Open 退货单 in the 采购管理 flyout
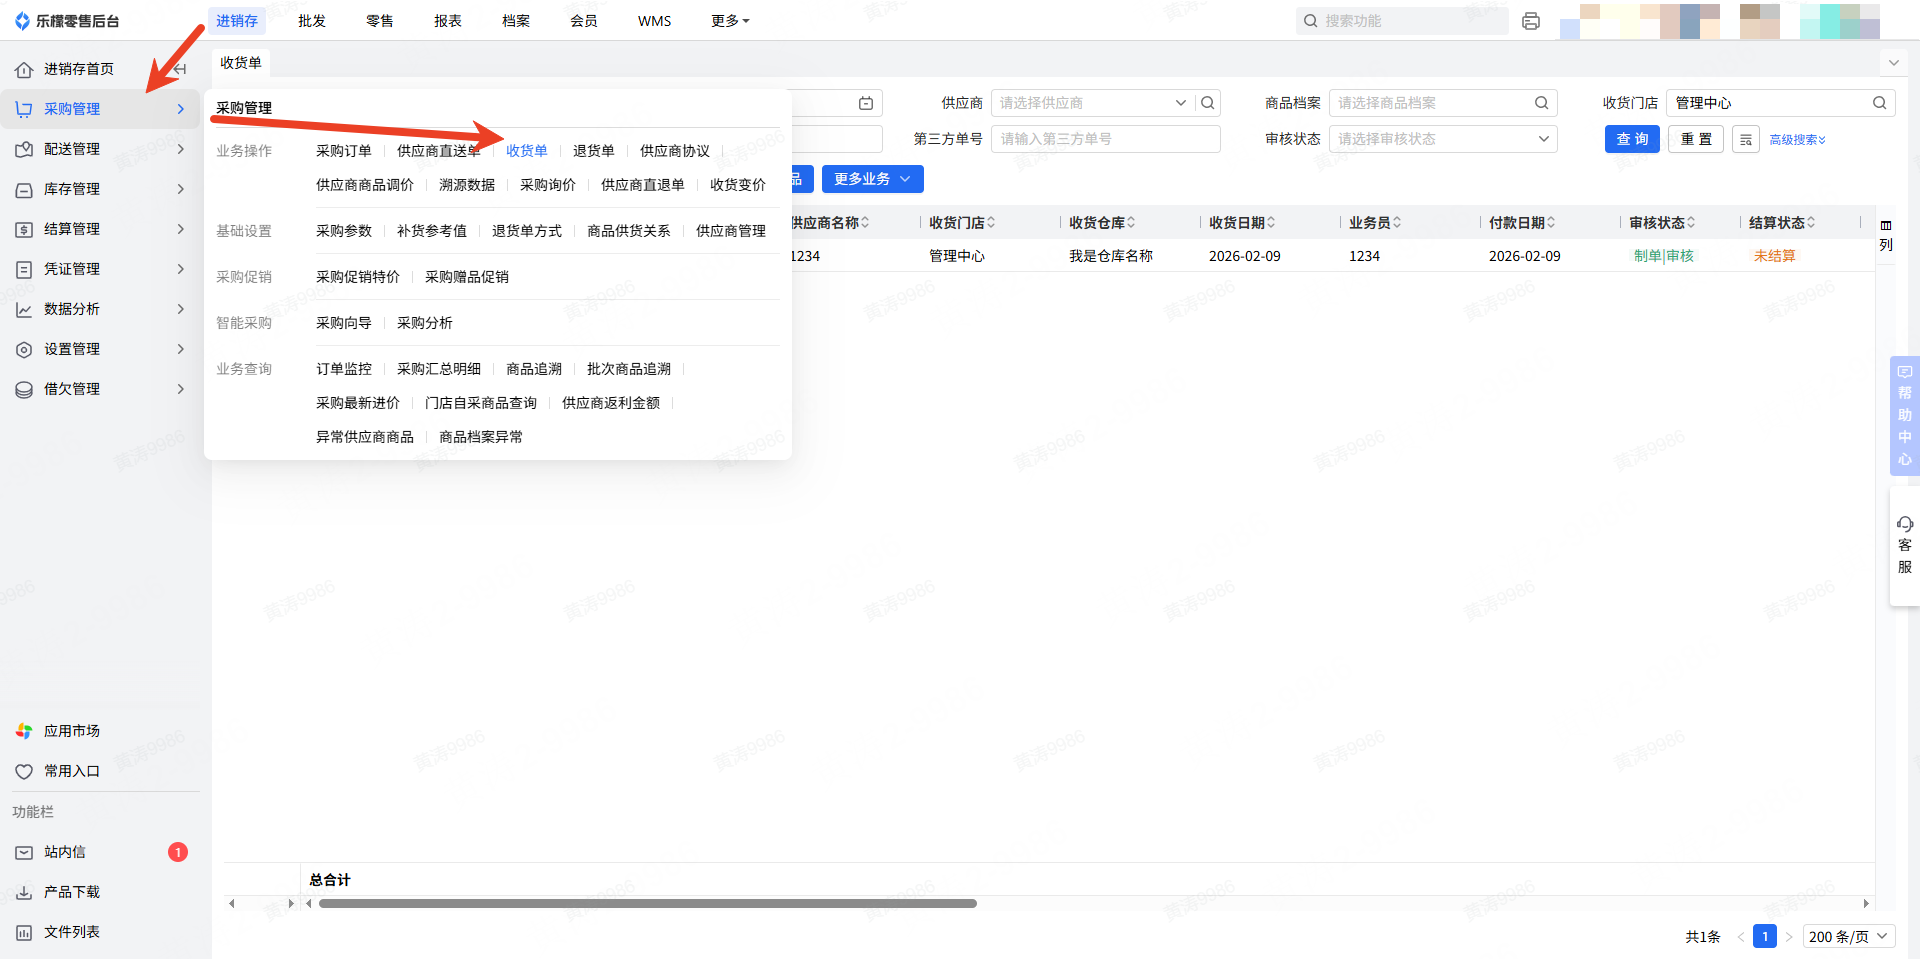 [x=594, y=151]
